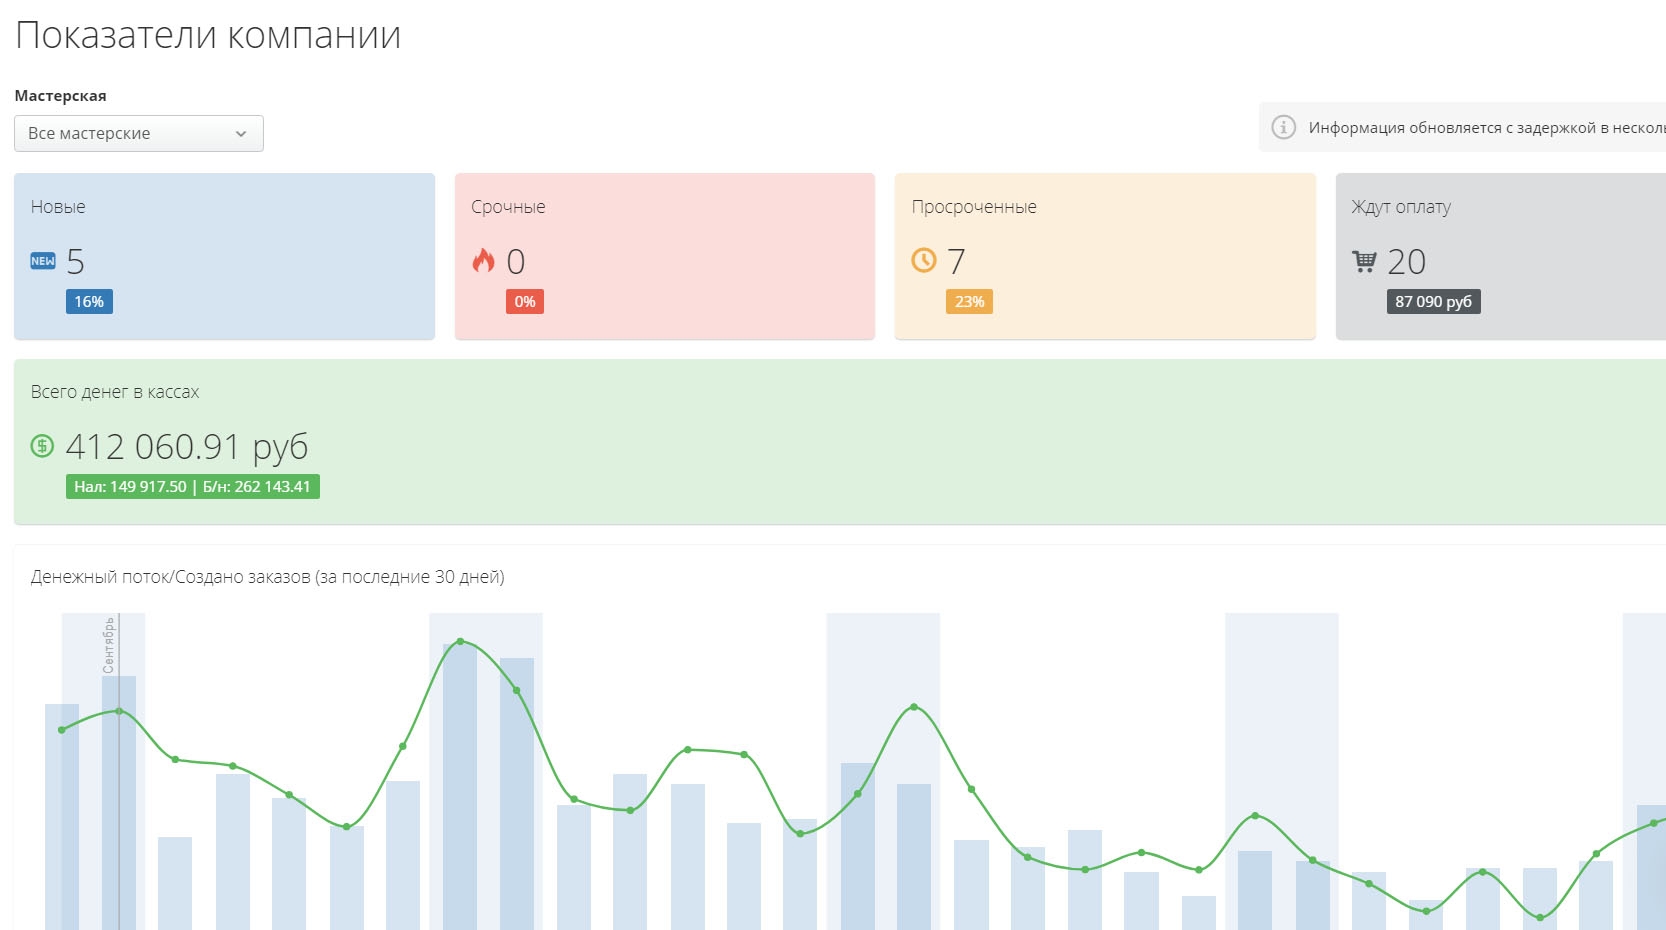This screenshot has height=930, width=1666.
Task: Click the Ждут оплату card title
Action: click(x=1400, y=207)
